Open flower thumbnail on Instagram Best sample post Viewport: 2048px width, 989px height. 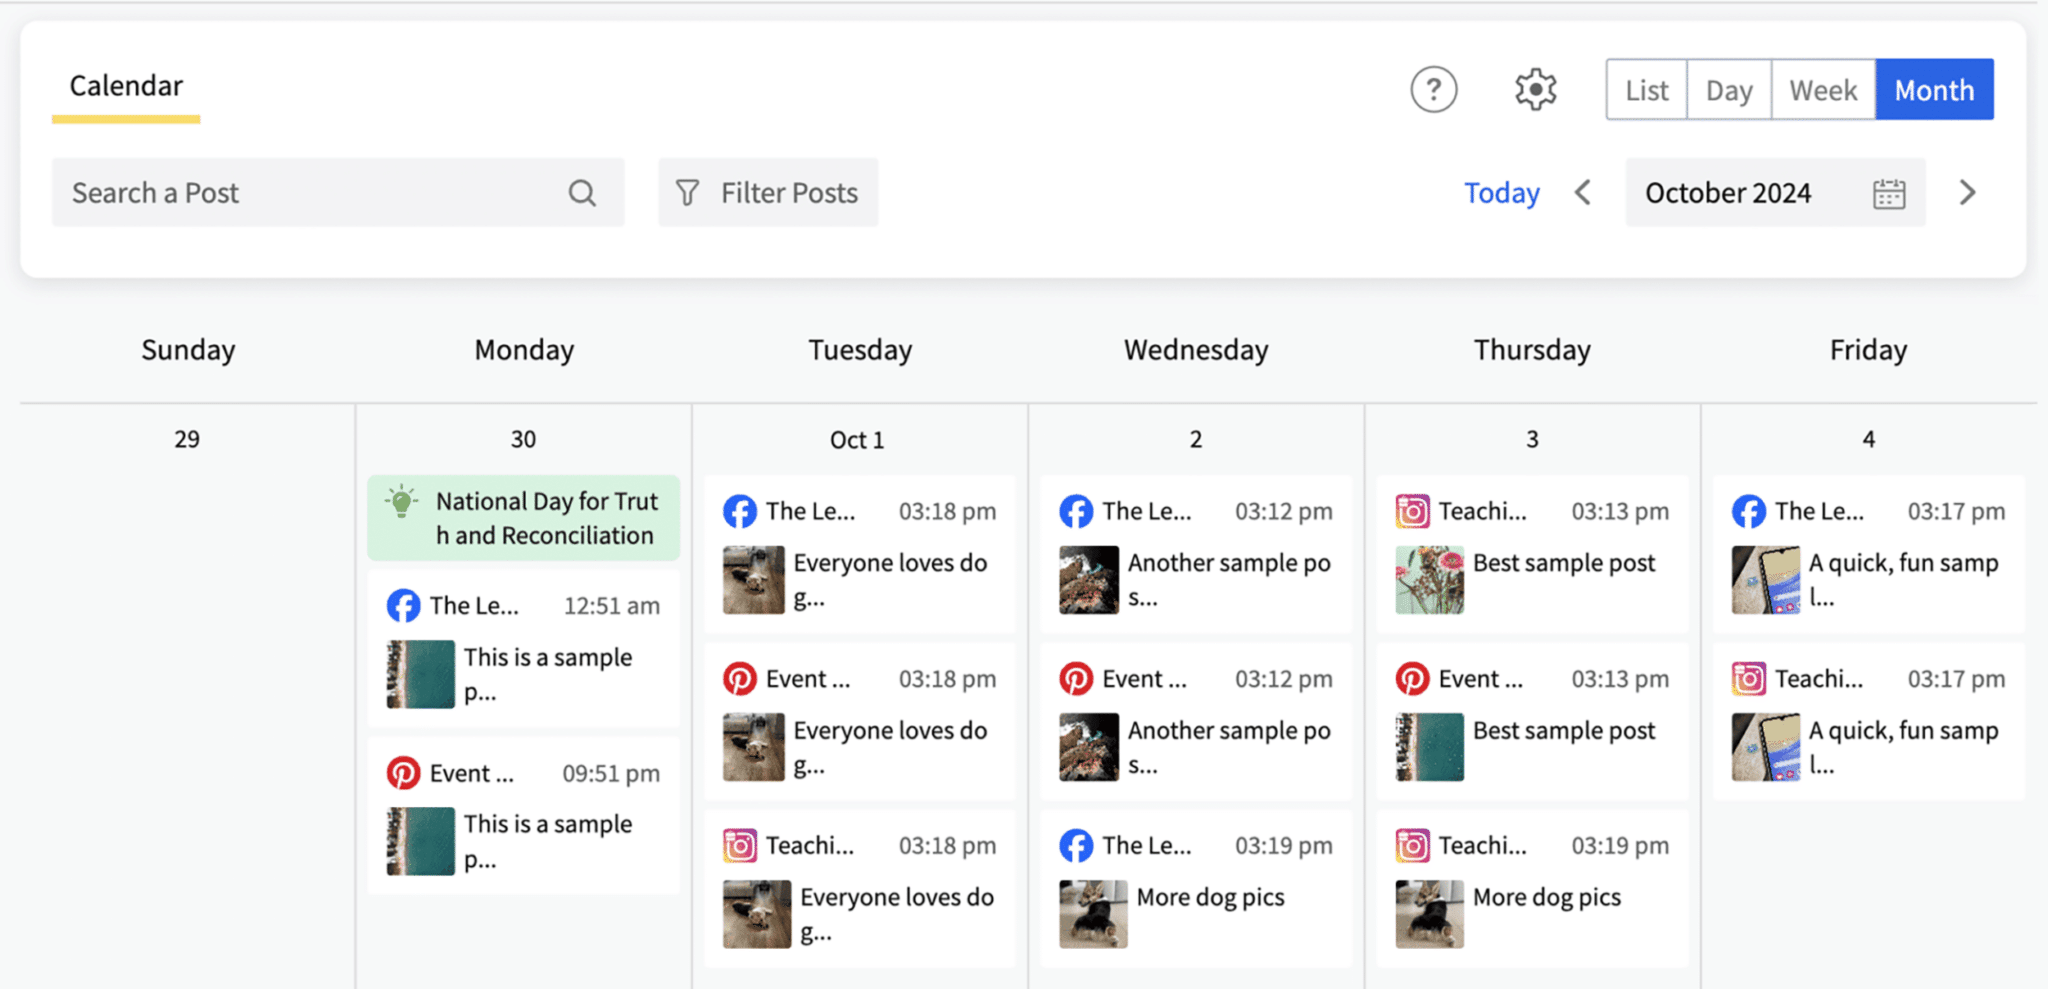tap(1429, 580)
